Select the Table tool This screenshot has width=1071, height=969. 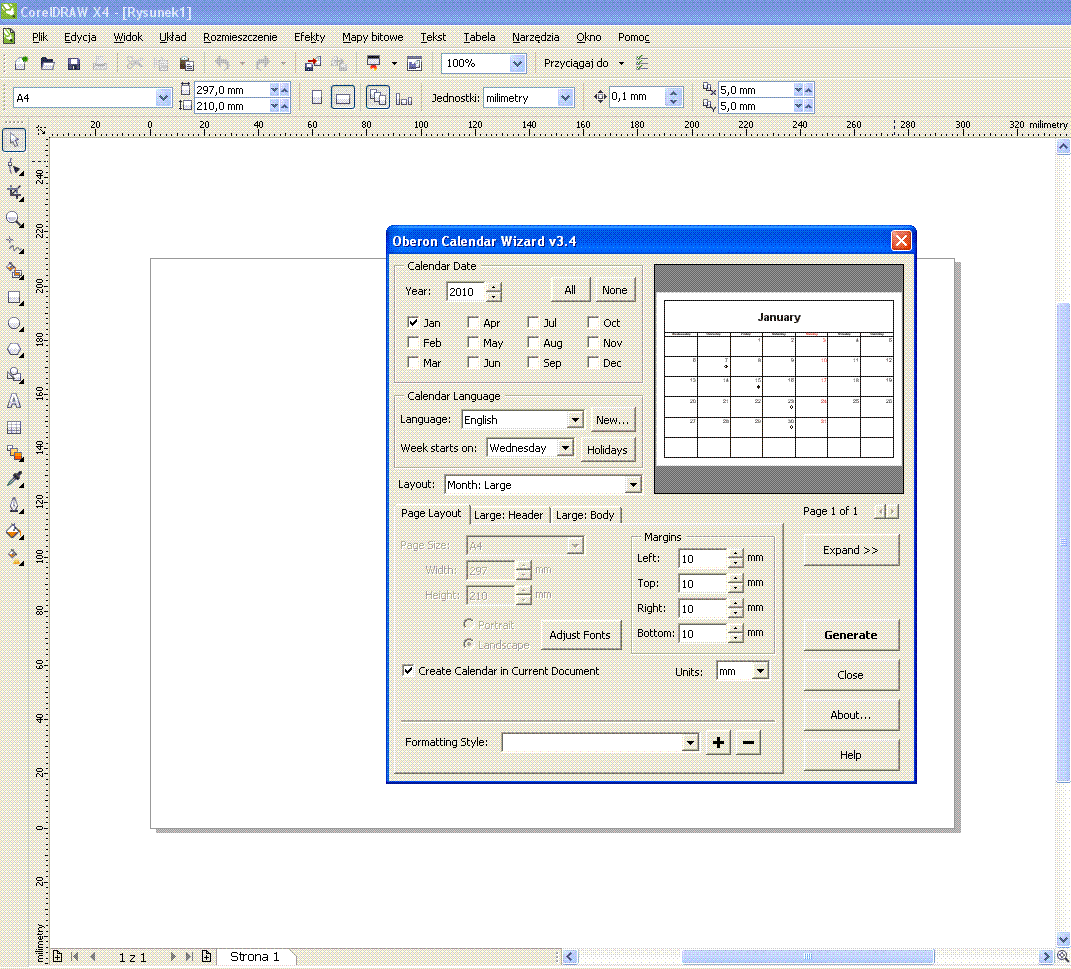click(x=14, y=428)
